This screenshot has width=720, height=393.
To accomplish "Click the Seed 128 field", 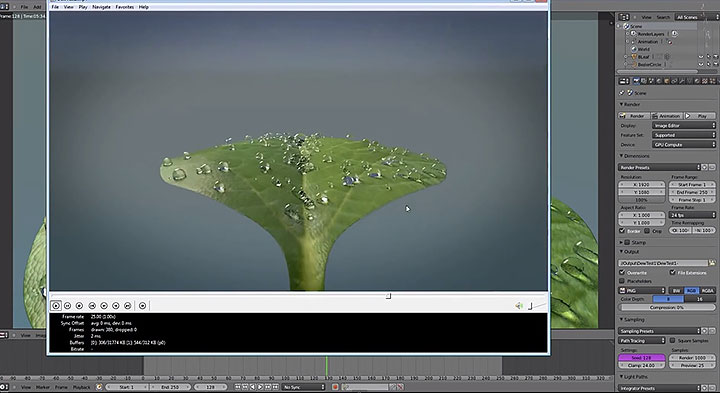I will [642, 357].
